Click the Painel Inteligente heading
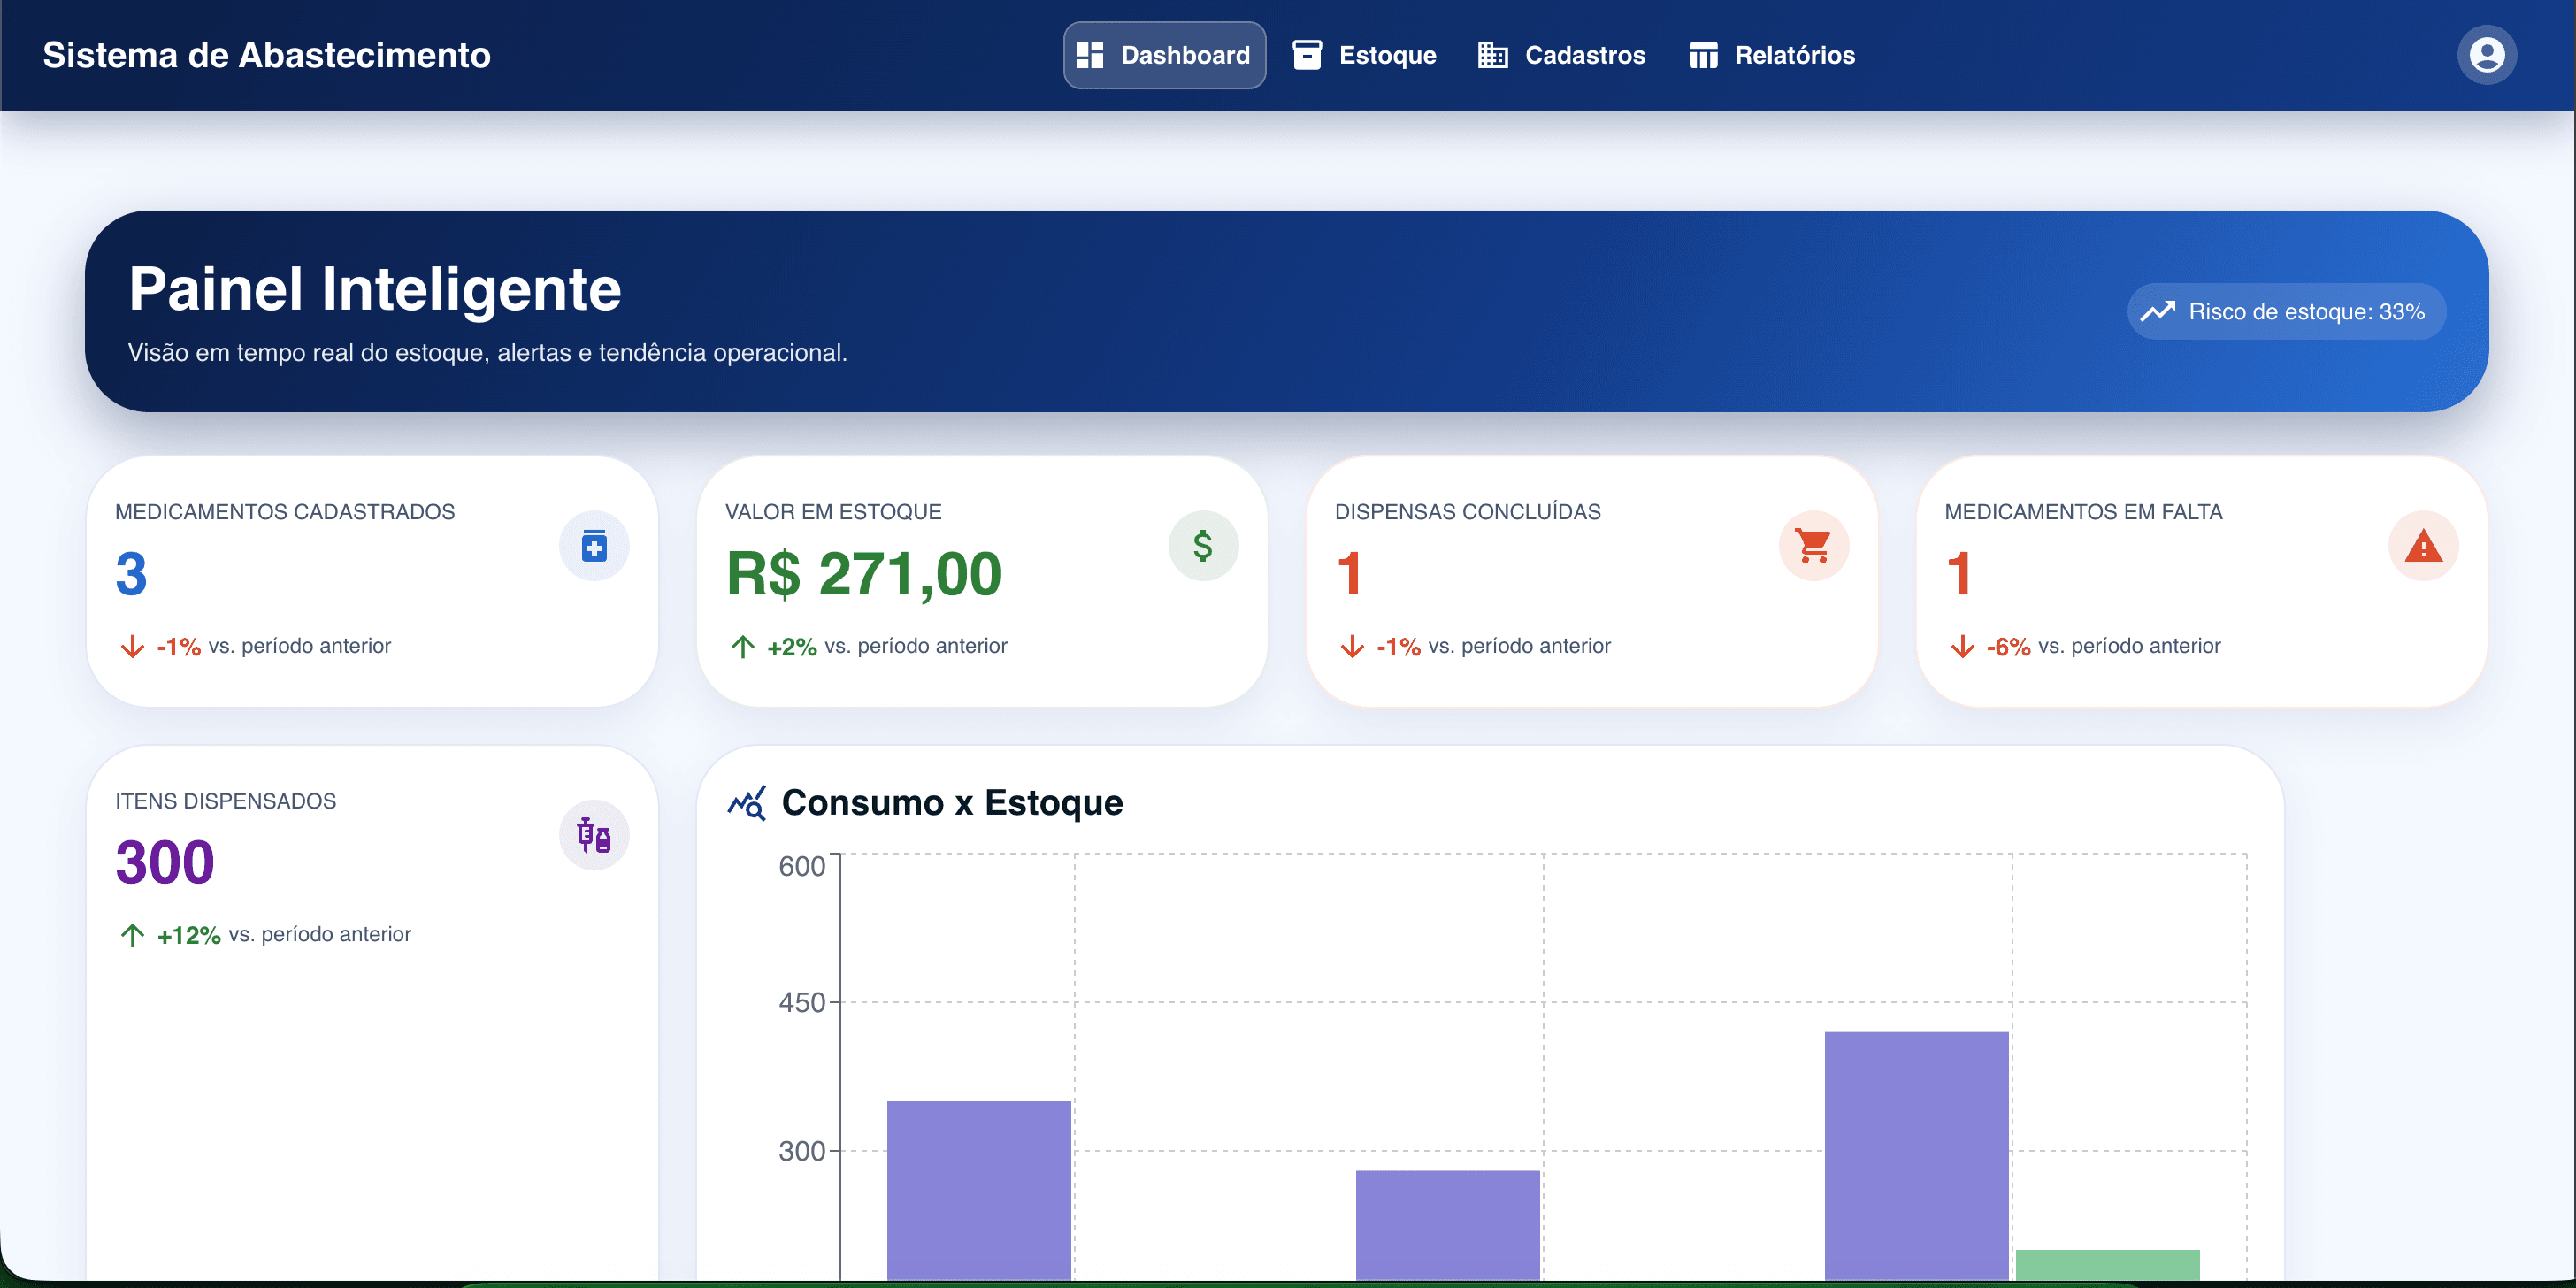Viewport: 2576px width, 1288px height. click(x=375, y=289)
